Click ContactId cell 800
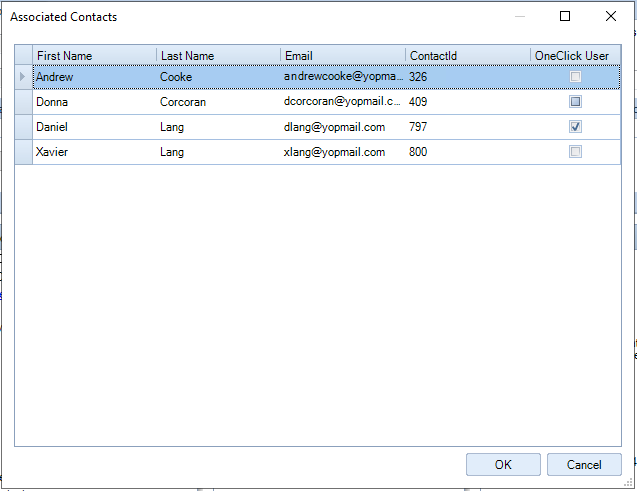This screenshot has width=637, height=491. 468,152
